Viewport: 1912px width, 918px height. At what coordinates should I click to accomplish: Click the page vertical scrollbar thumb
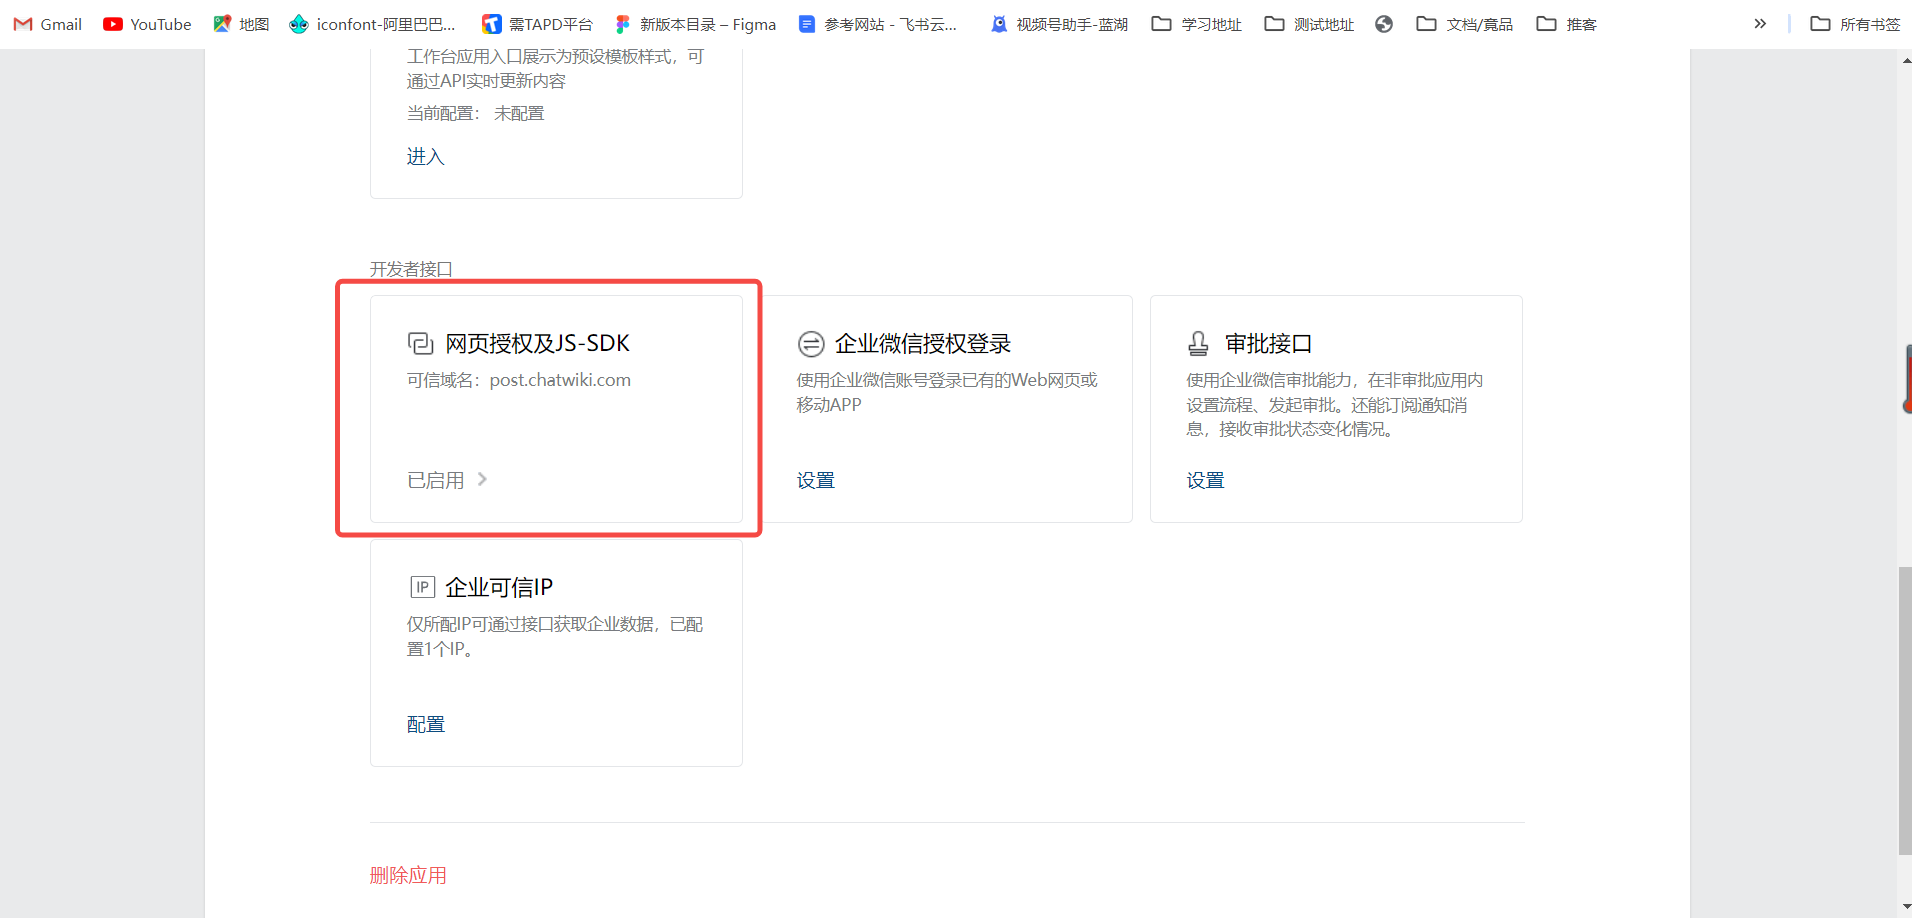pos(1905,711)
